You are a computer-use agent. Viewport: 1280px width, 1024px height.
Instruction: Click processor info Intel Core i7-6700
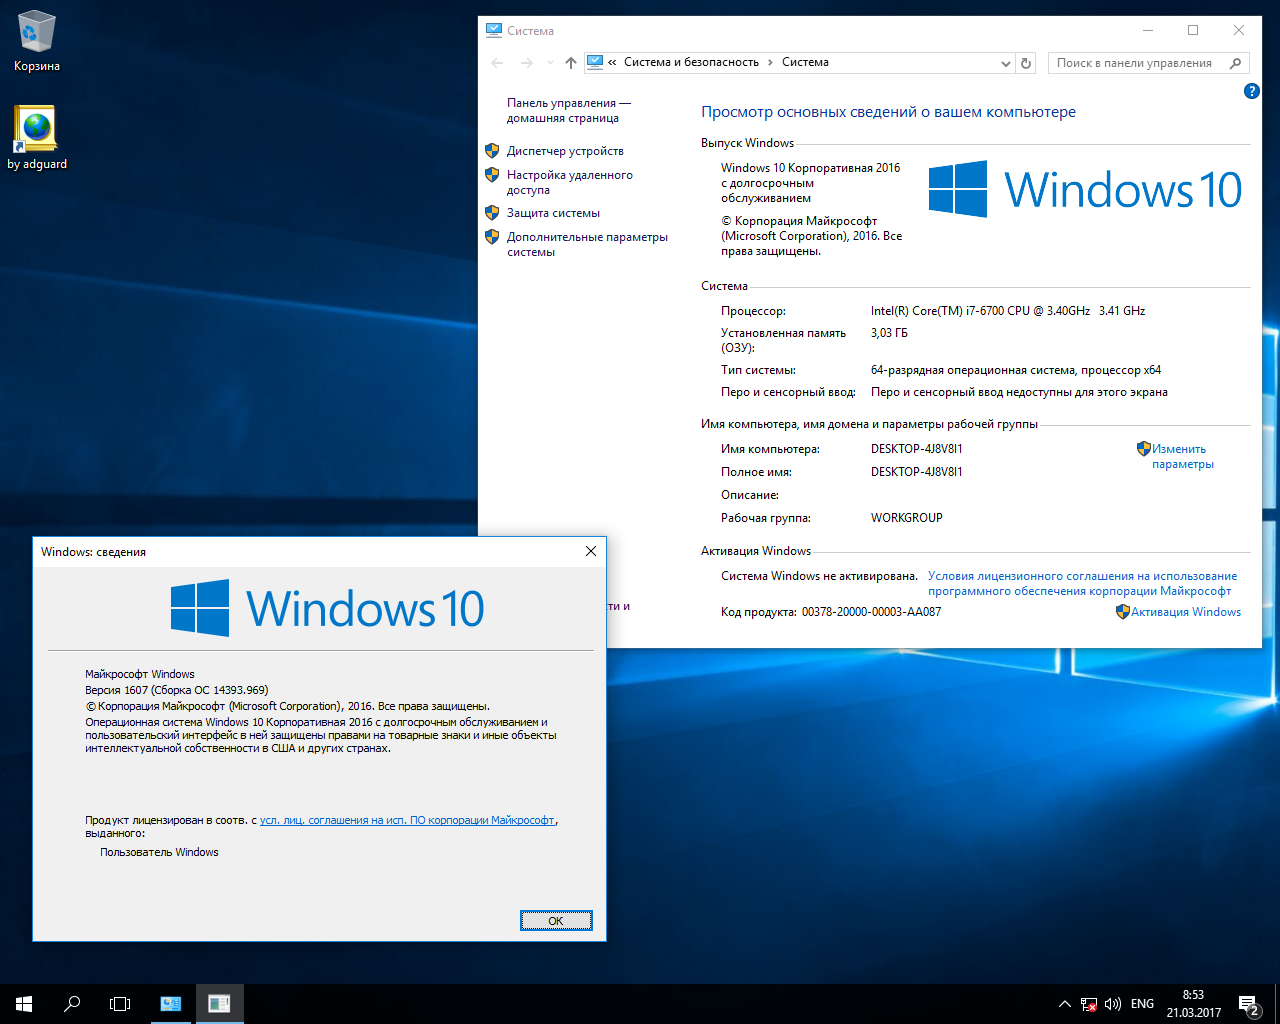(x=1008, y=311)
